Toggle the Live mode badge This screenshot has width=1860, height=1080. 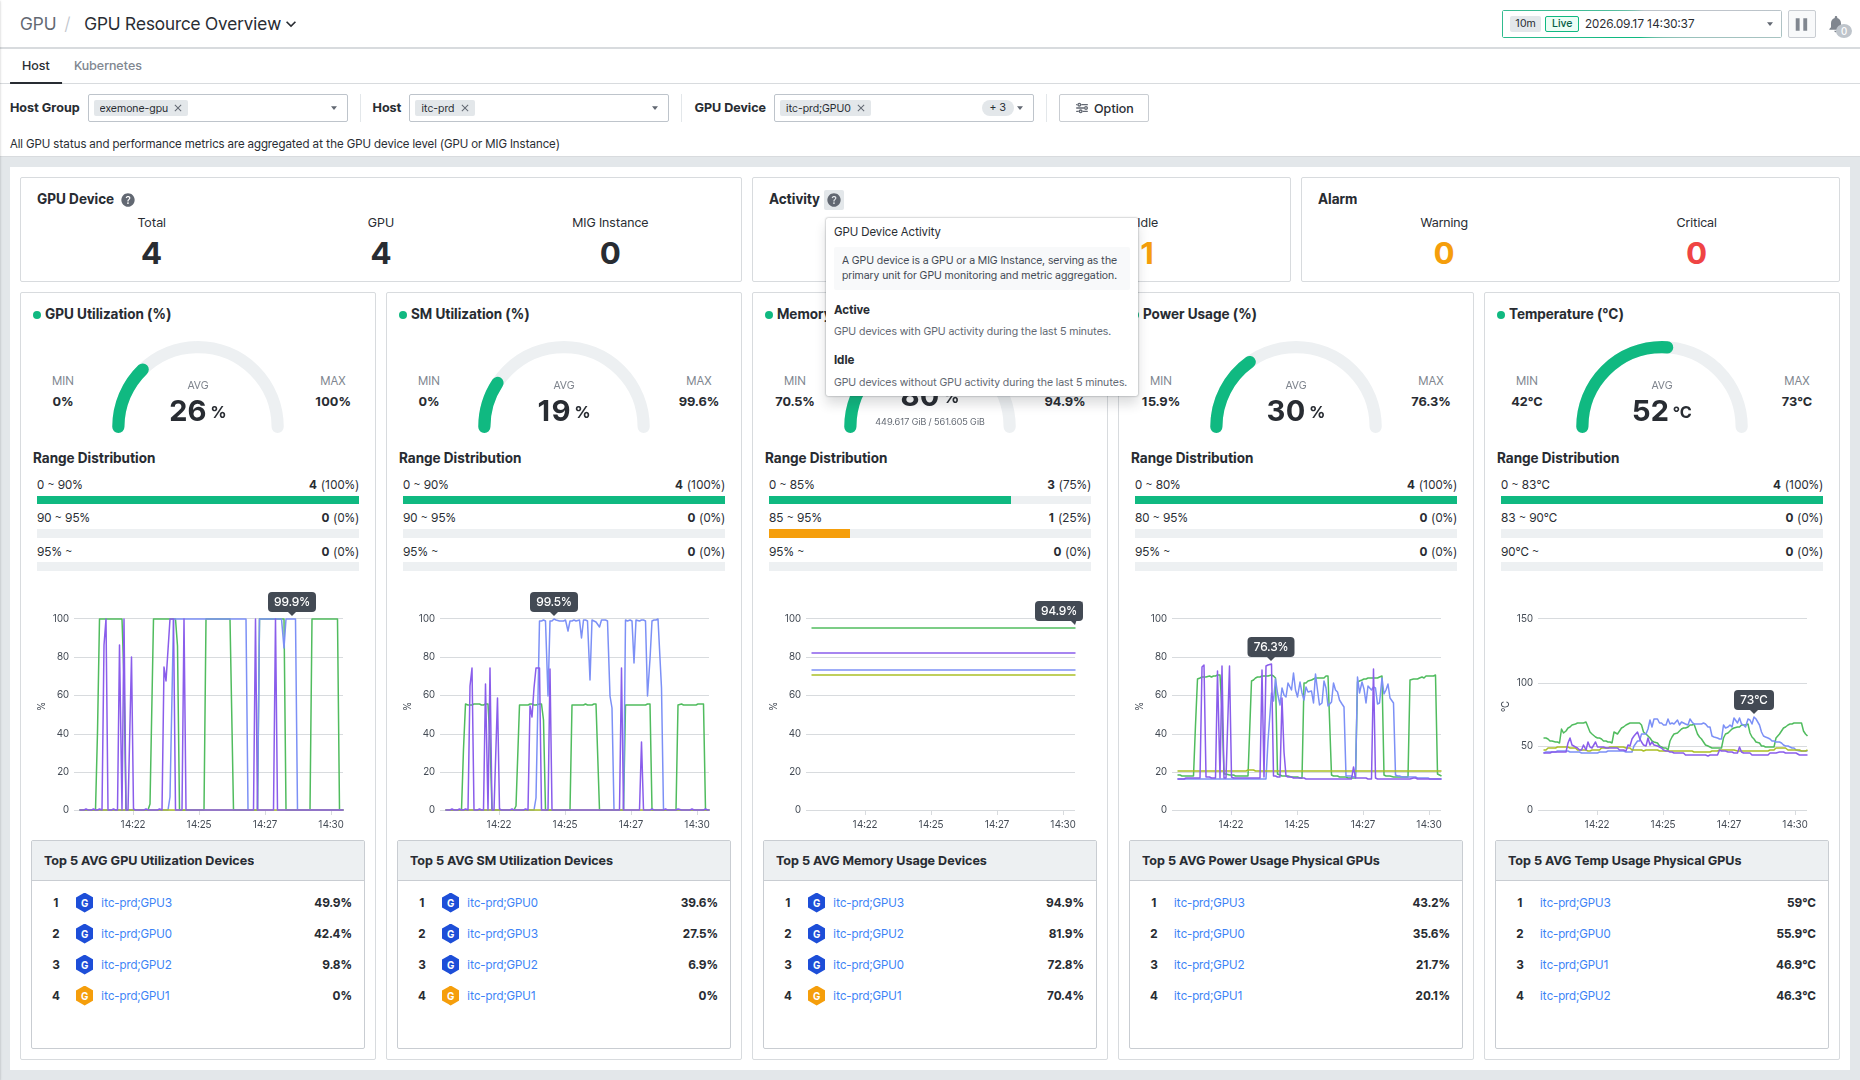(x=1562, y=24)
